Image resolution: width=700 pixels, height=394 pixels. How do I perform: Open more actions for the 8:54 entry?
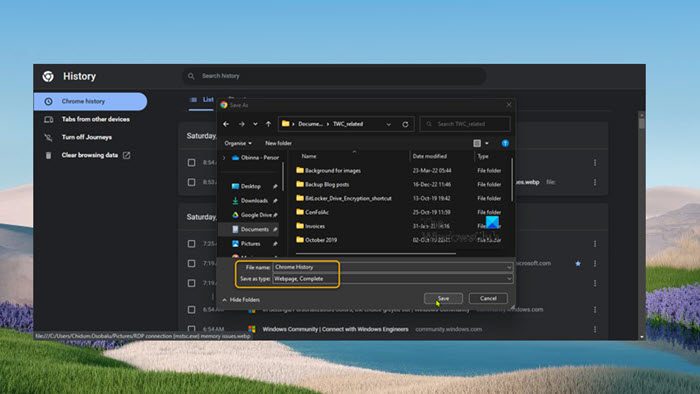pos(595,162)
